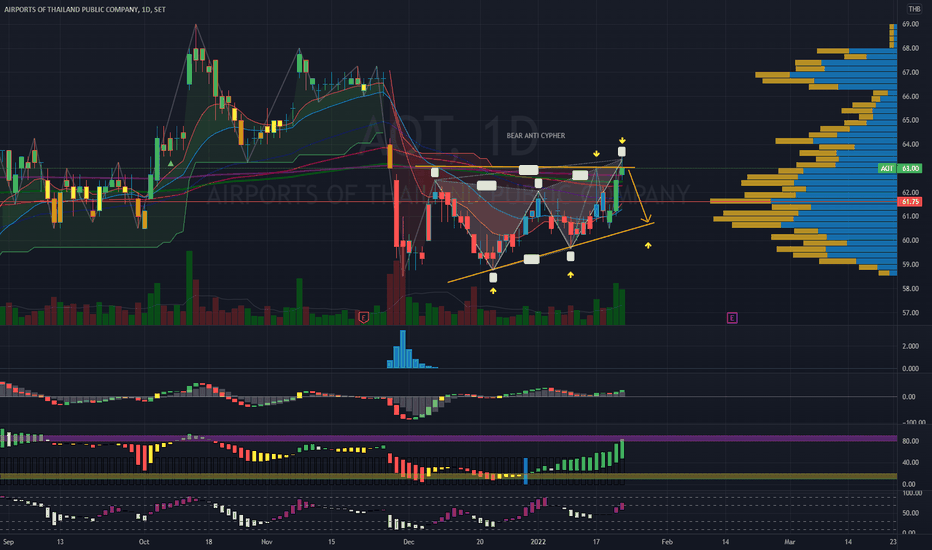Click the 67.00 price axis label
Image resolution: width=932 pixels, height=550 pixels.
911,73
